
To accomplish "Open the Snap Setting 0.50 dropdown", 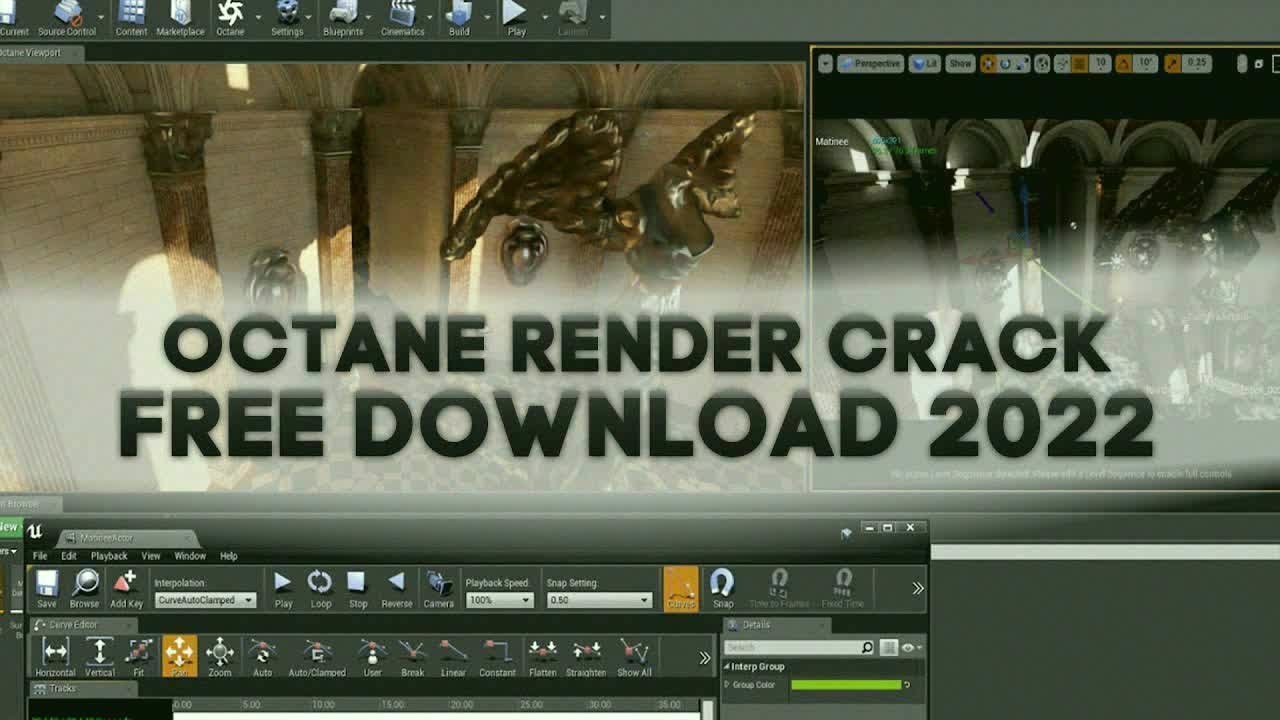I will click(600, 600).
